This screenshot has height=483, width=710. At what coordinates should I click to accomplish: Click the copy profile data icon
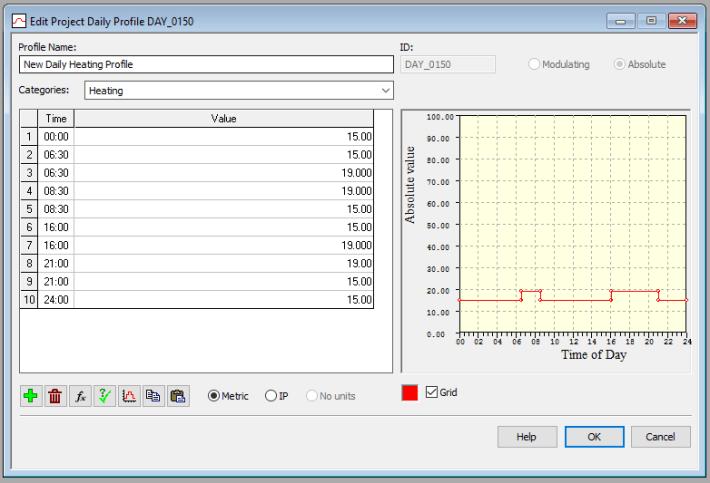coord(153,396)
